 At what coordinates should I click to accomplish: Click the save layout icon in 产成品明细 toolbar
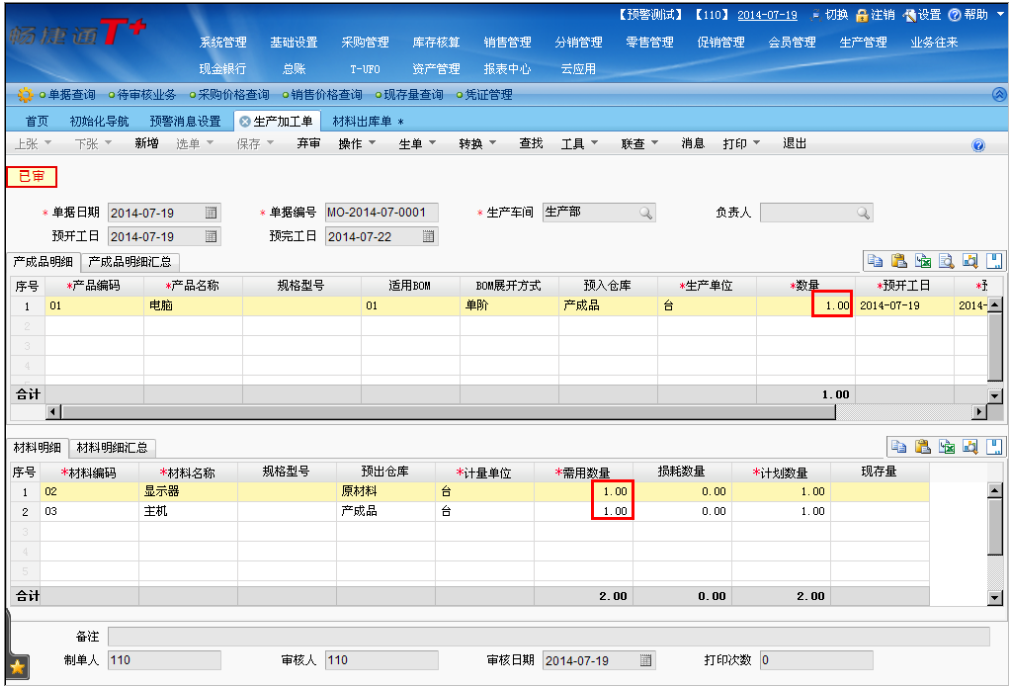point(994,261)
